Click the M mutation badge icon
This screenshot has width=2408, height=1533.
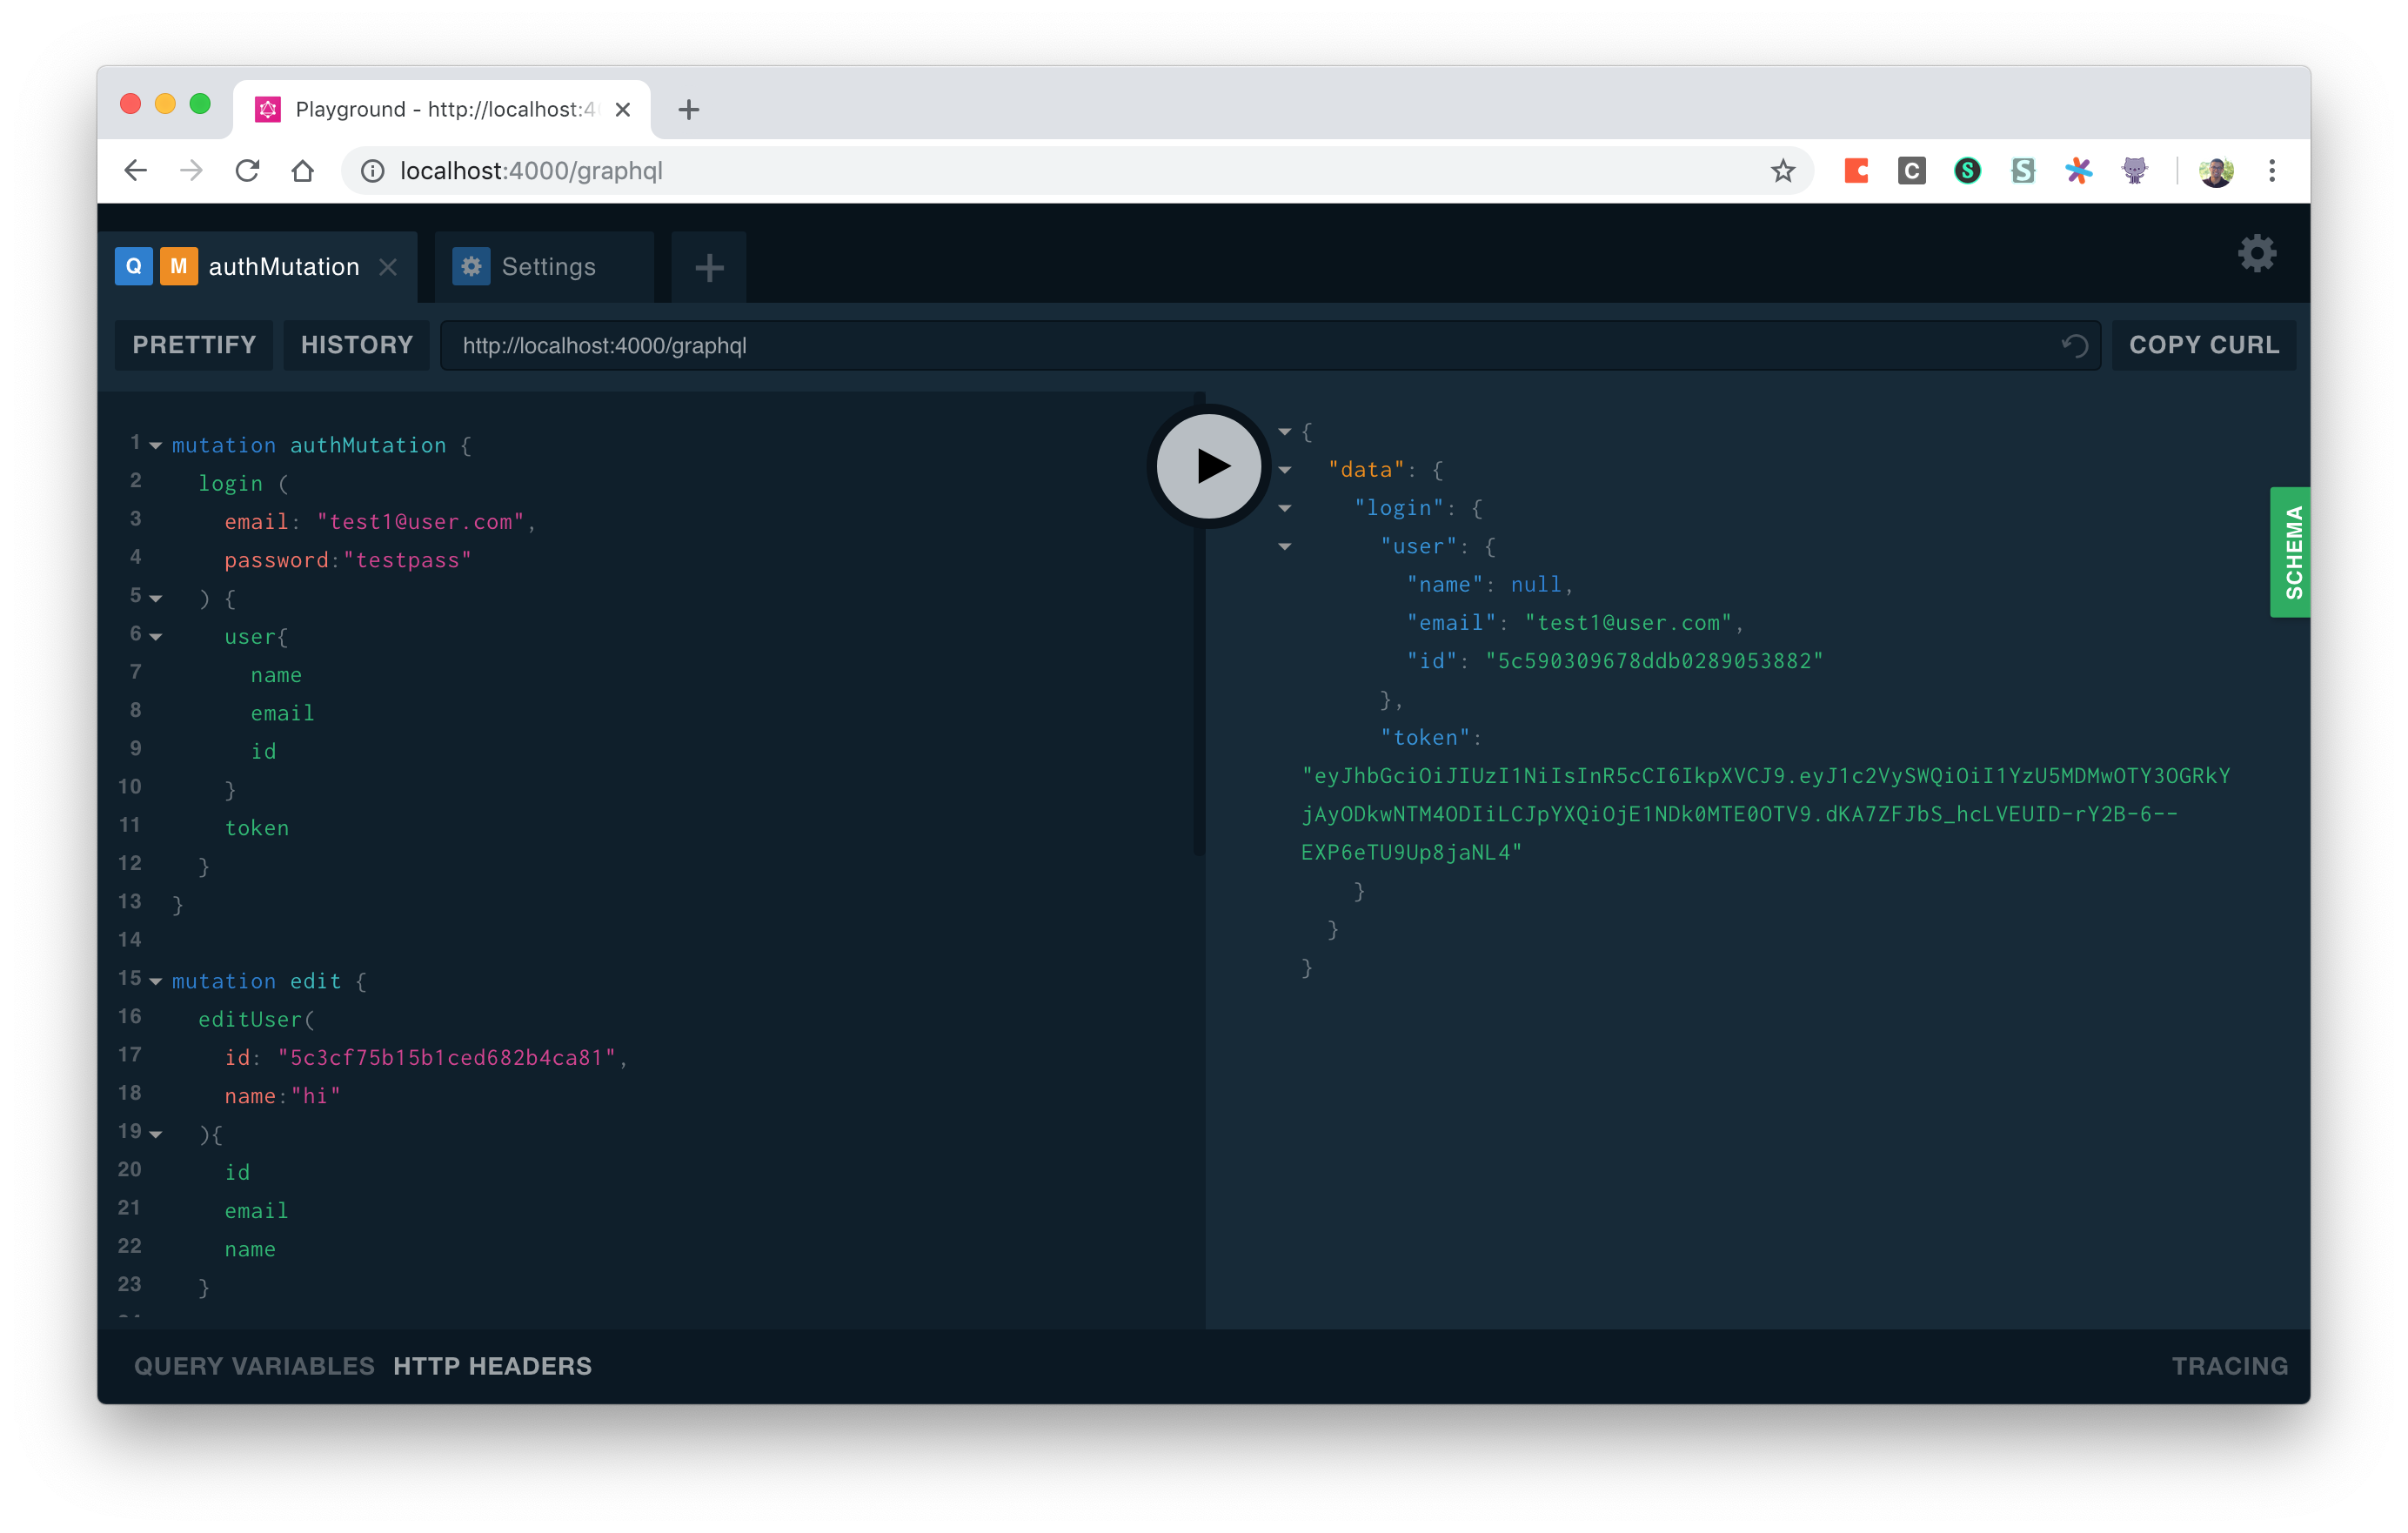[179, 266]
